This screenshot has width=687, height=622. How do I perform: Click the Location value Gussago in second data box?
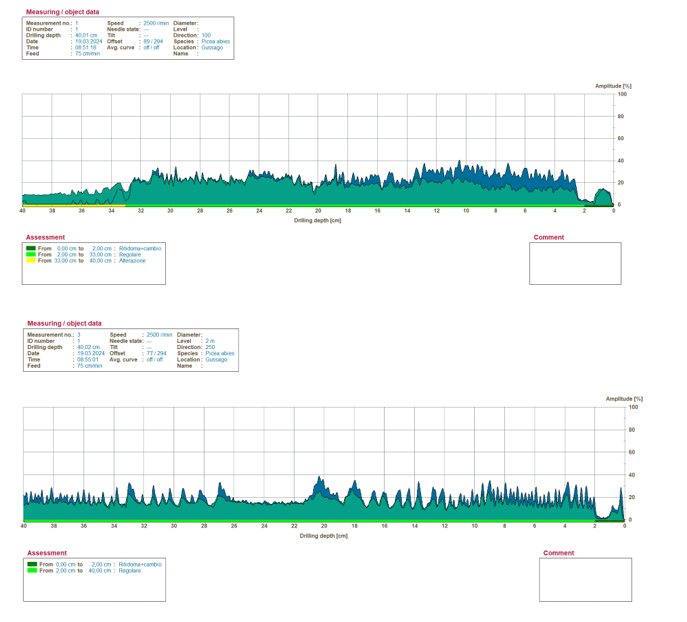tap(216, 360)
